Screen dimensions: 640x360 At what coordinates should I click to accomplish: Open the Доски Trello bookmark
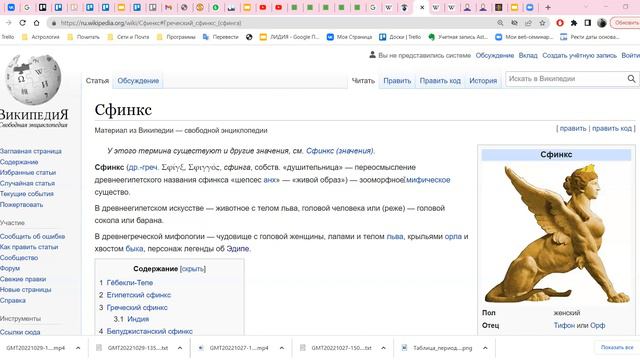point(400,37)
